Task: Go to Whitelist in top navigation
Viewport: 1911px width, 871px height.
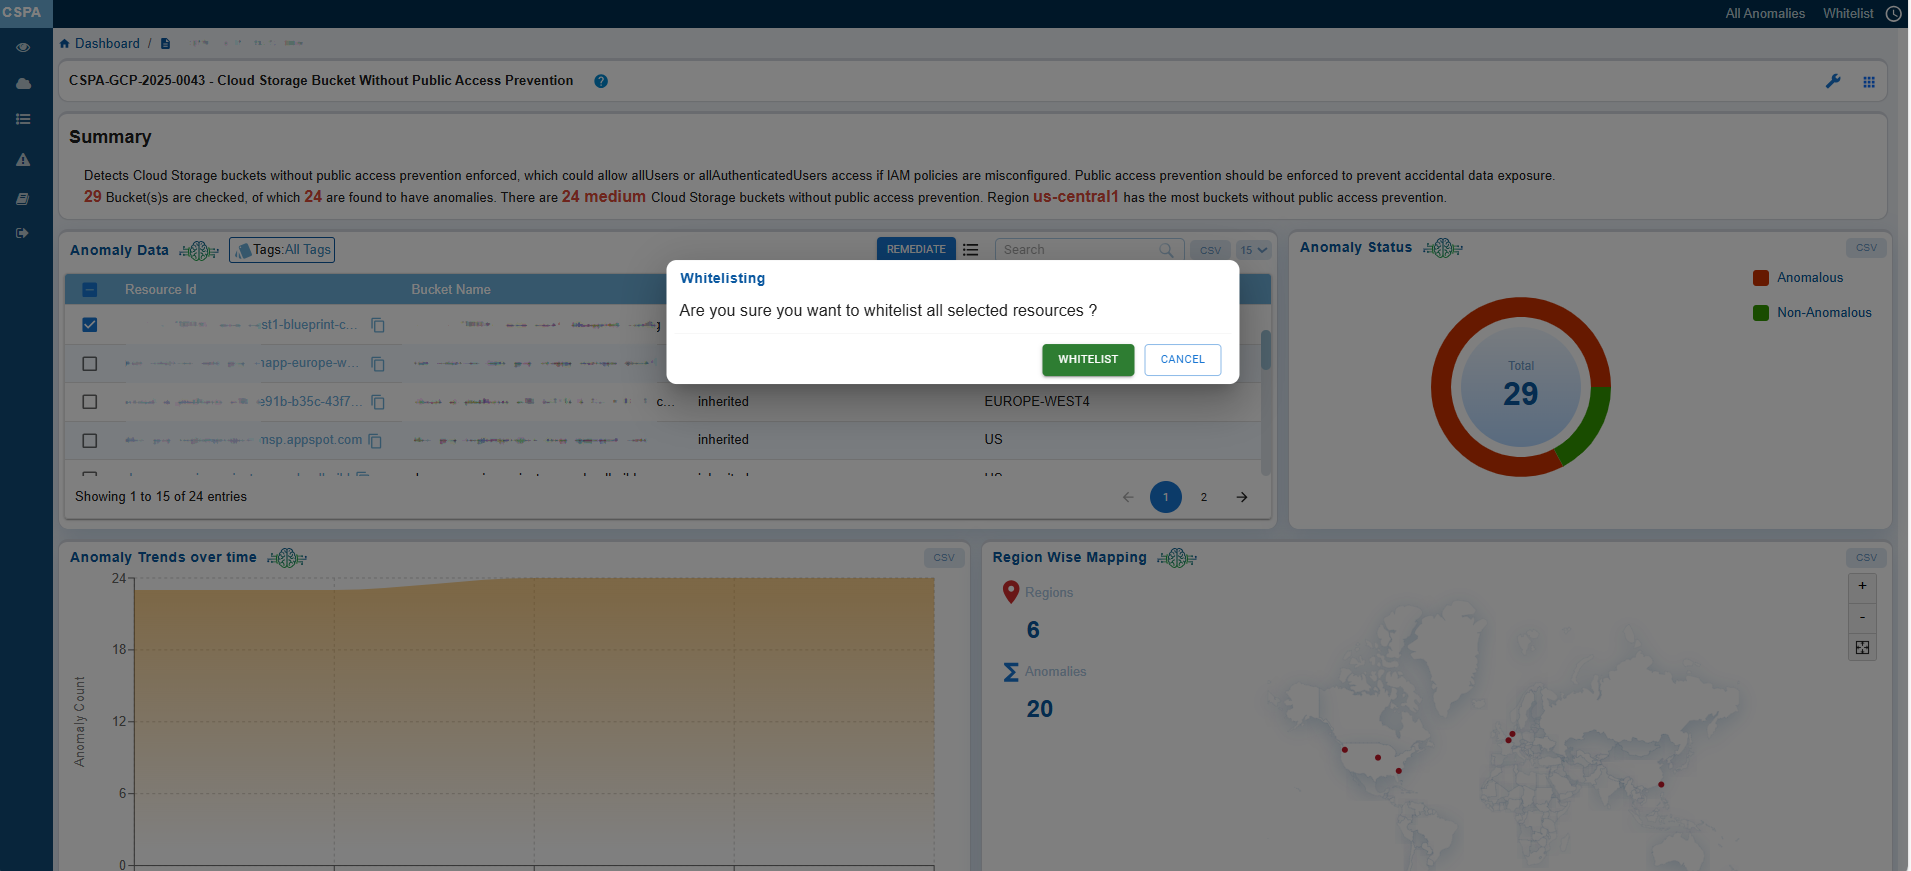Action: 1847,14
